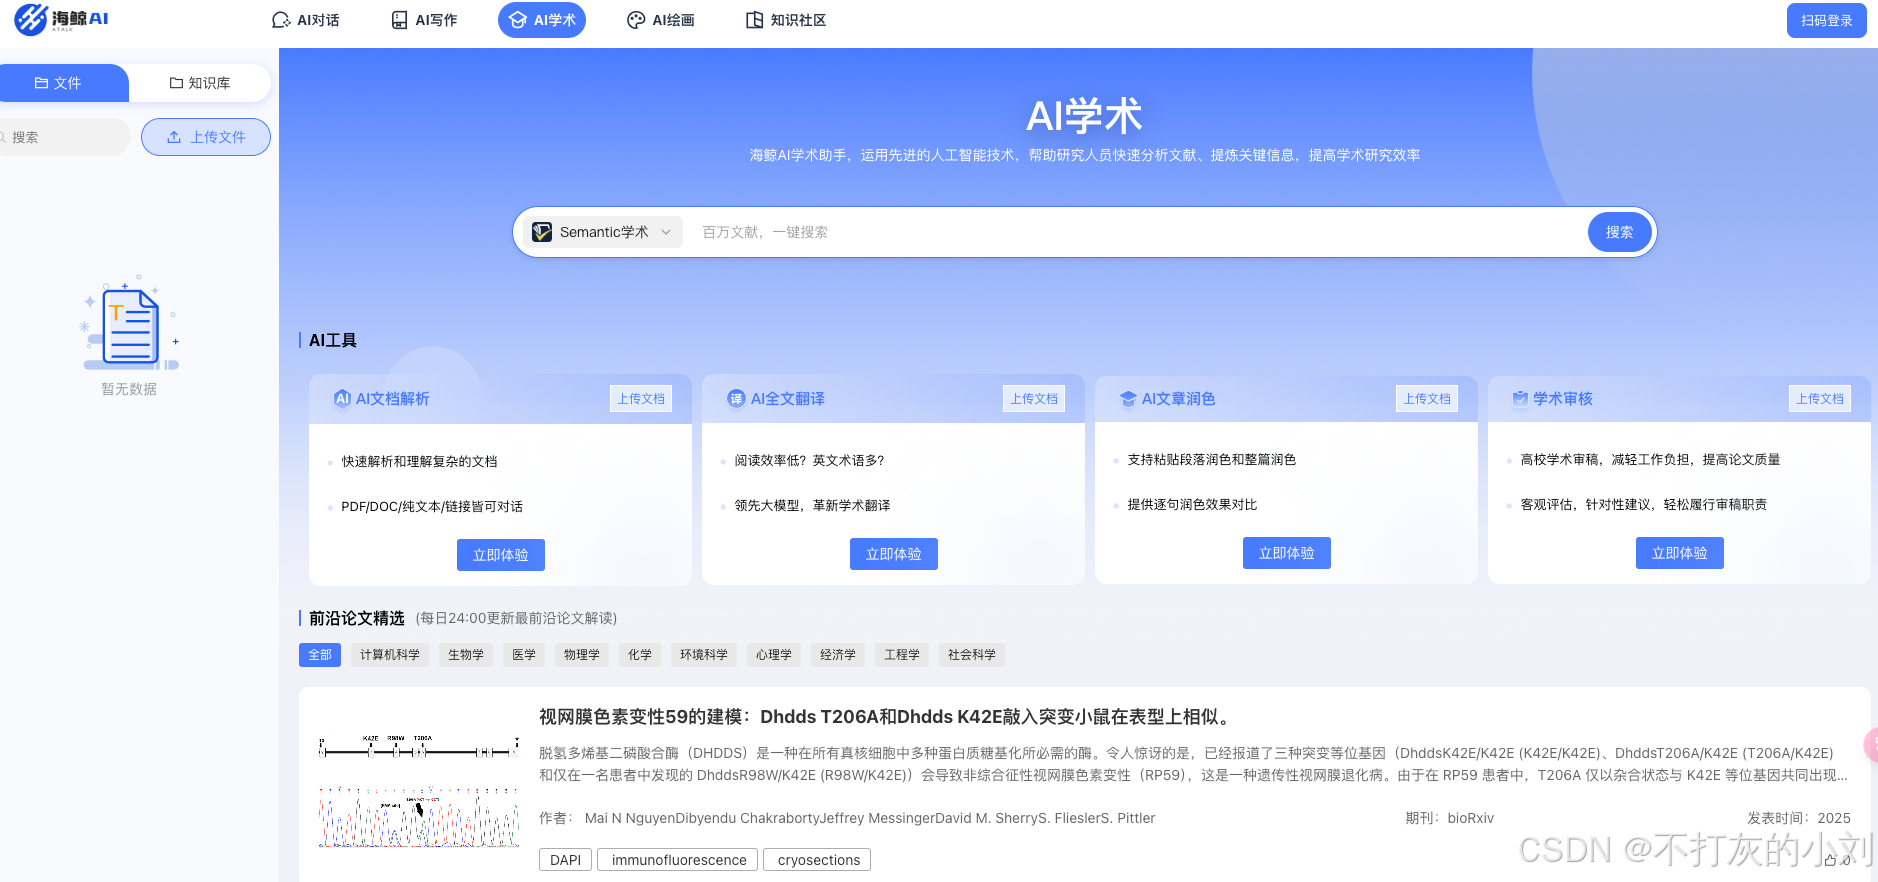Filter papers by 物理学

[x=582, y=655]
